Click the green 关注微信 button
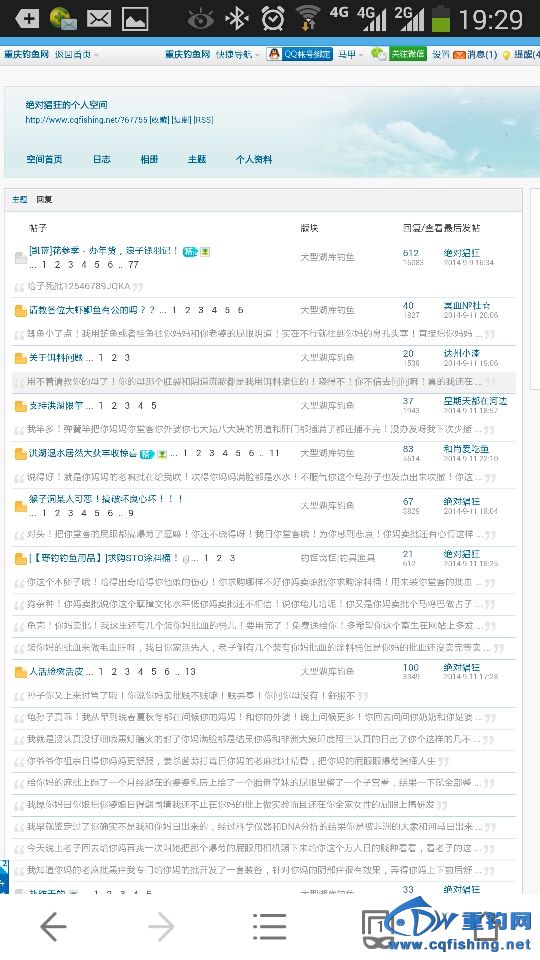Viewport: 540px width, 960px height. [x=408, y=54]
